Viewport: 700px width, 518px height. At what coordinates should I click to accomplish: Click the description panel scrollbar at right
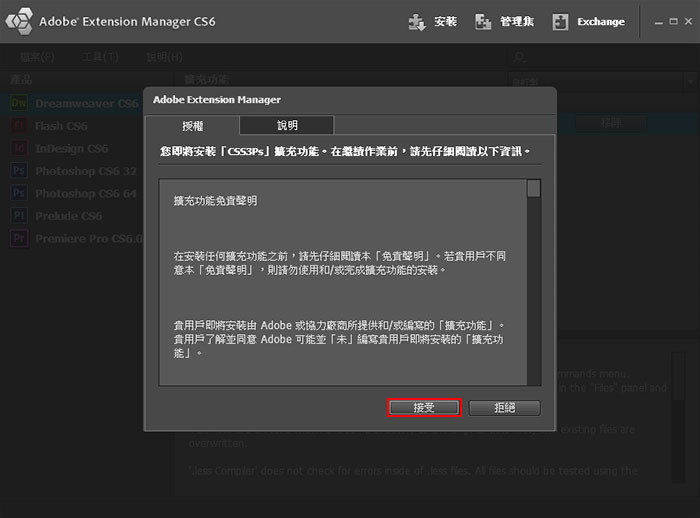[x=678, y=417]
